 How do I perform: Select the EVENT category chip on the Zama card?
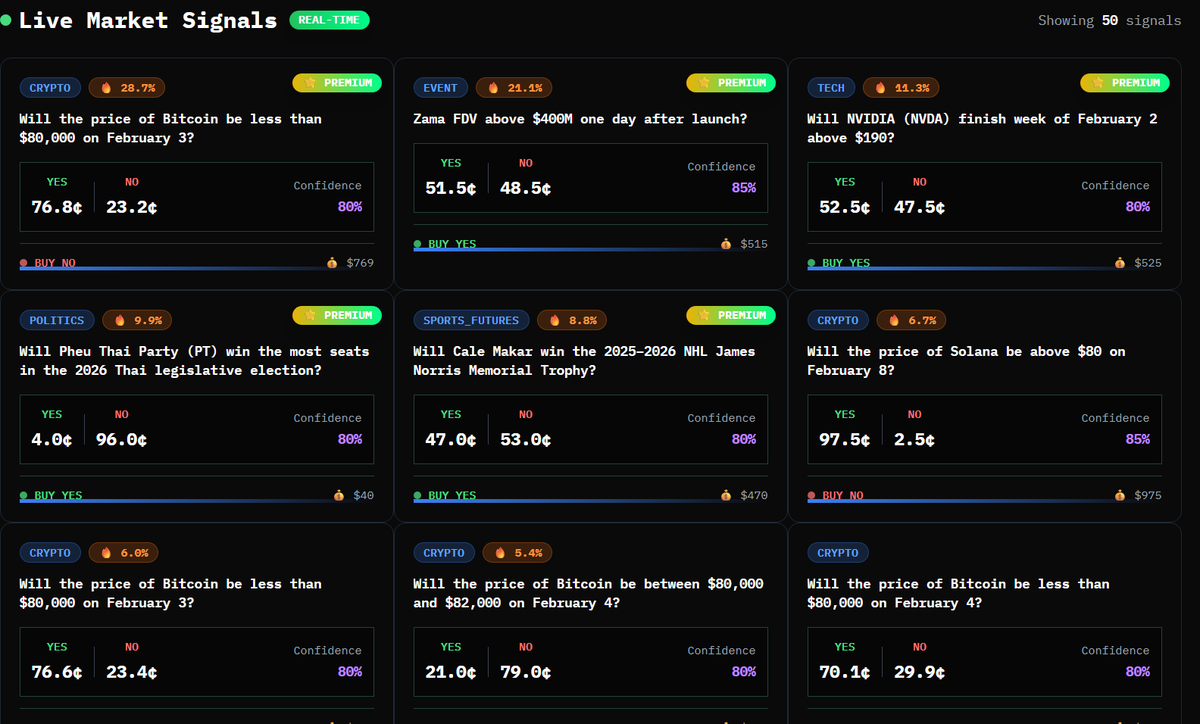coord(440,87)
